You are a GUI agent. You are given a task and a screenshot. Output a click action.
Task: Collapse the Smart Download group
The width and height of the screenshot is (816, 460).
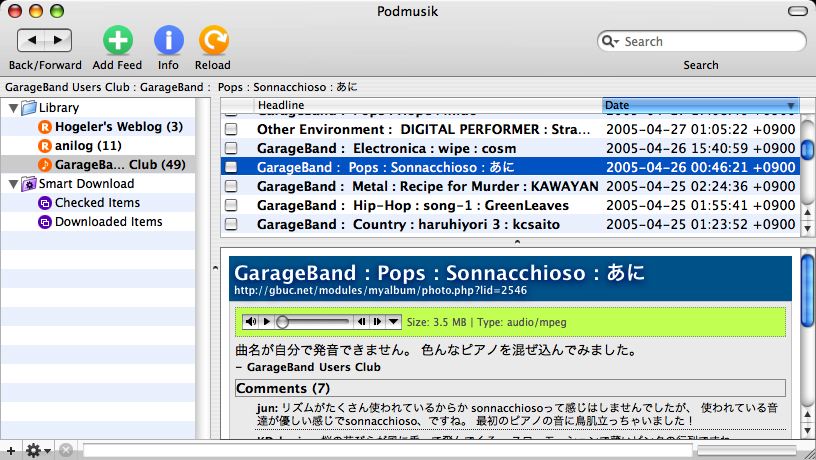tap(12, 184)
